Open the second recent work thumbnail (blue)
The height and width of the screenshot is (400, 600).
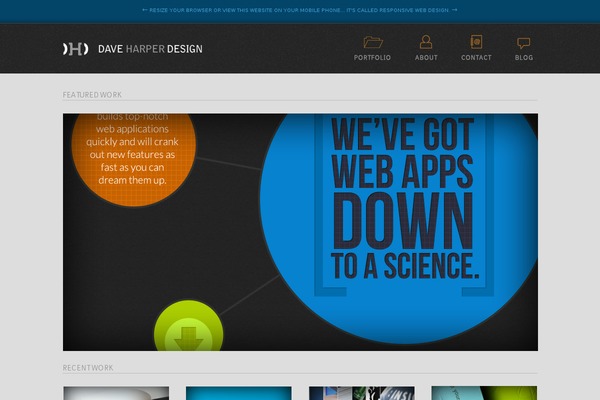[x=239, y=393]
